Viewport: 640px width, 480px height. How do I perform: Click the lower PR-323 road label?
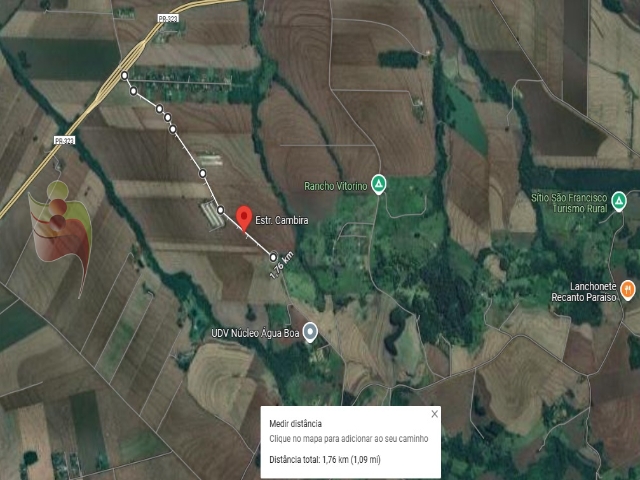pyautogui.click(x=64, y=140)
